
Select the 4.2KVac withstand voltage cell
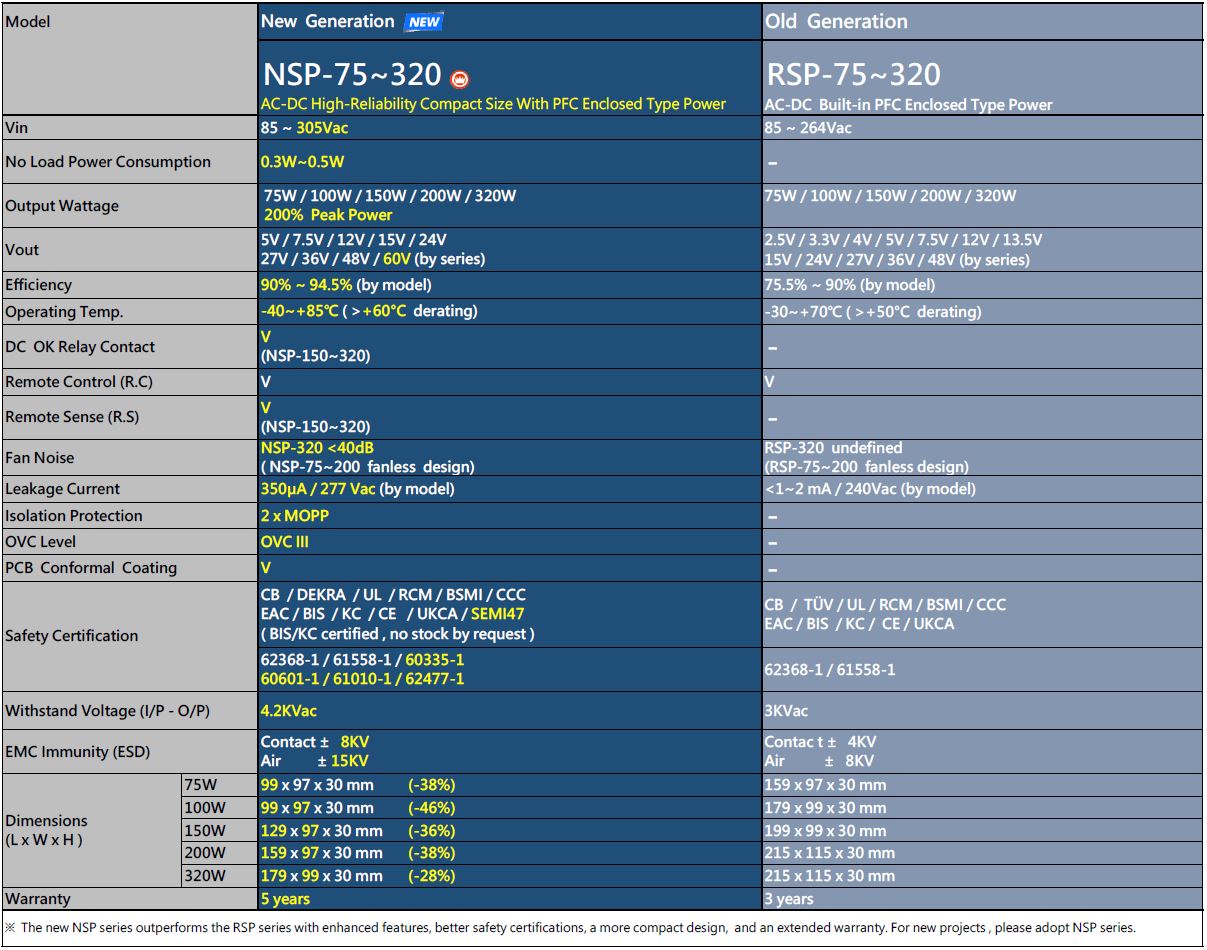[289, 711]
